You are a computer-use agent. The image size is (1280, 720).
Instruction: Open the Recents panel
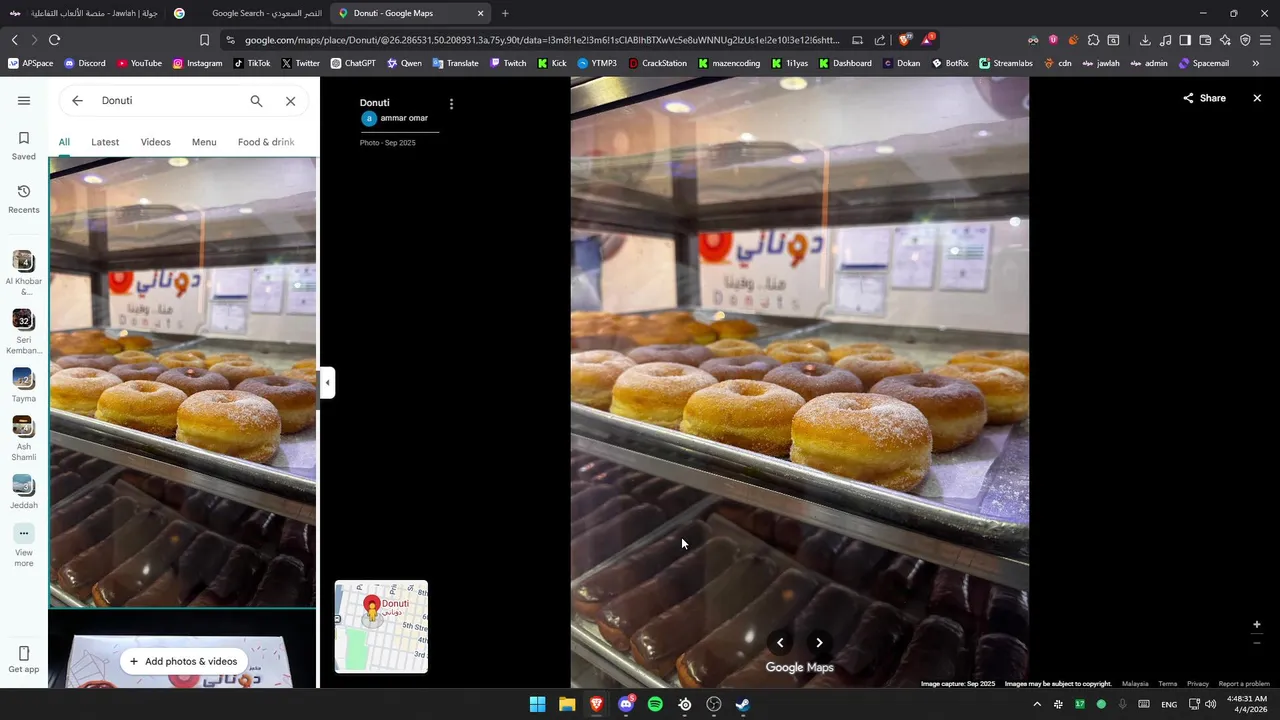click(24, 199)
